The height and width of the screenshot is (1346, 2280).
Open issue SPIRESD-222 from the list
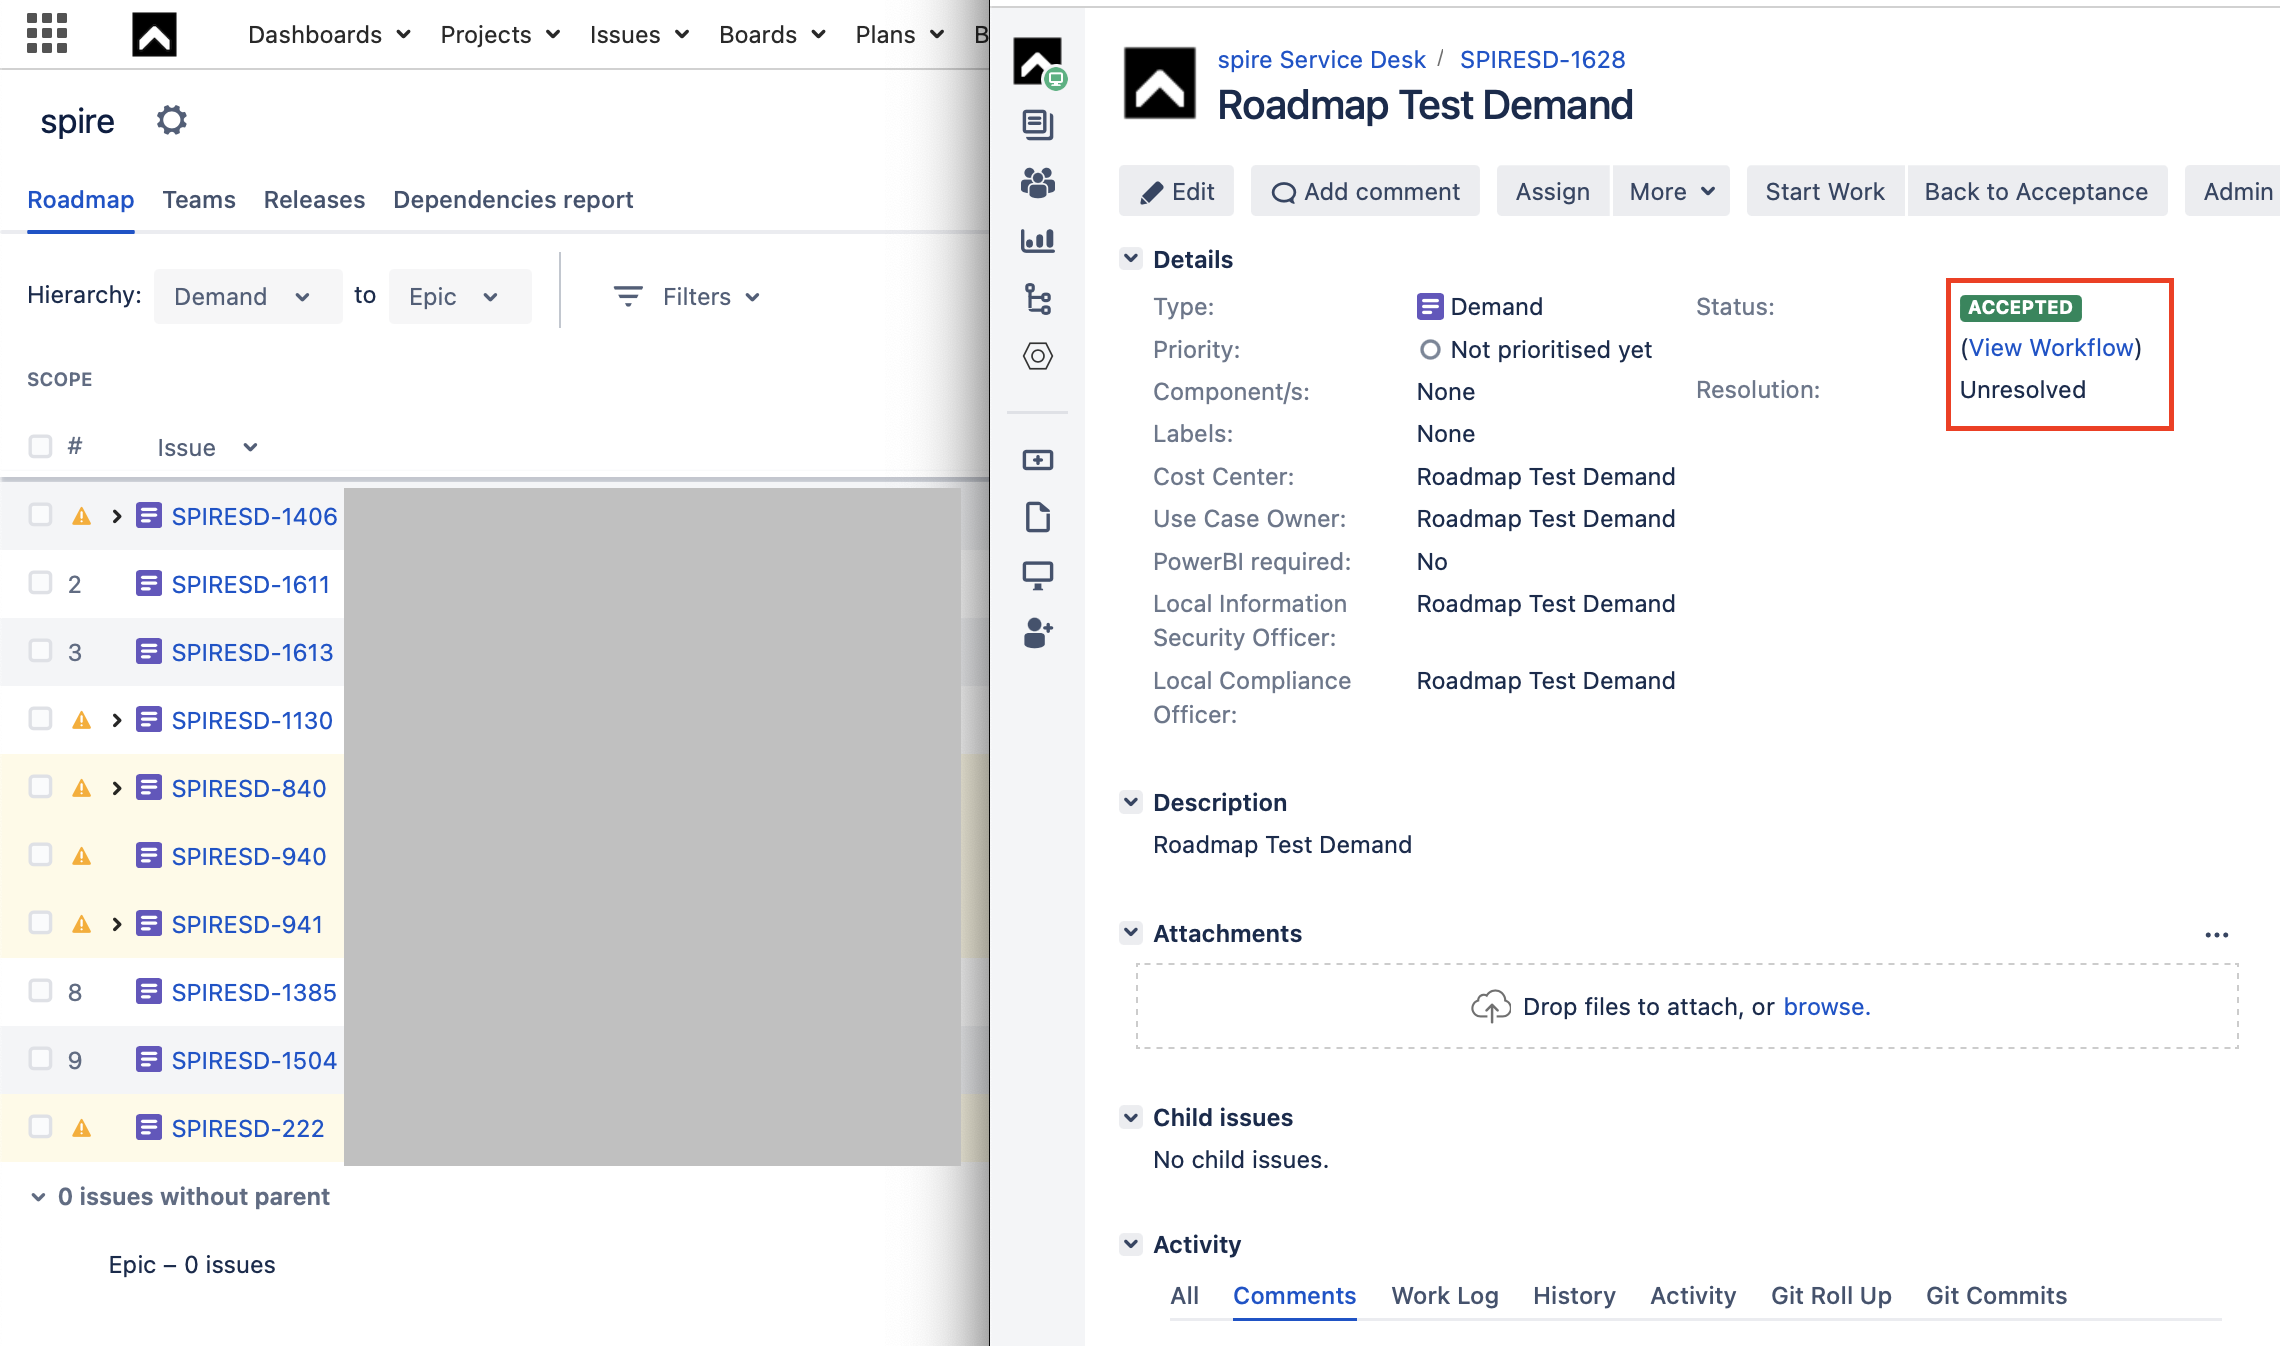coord(248,1128)
